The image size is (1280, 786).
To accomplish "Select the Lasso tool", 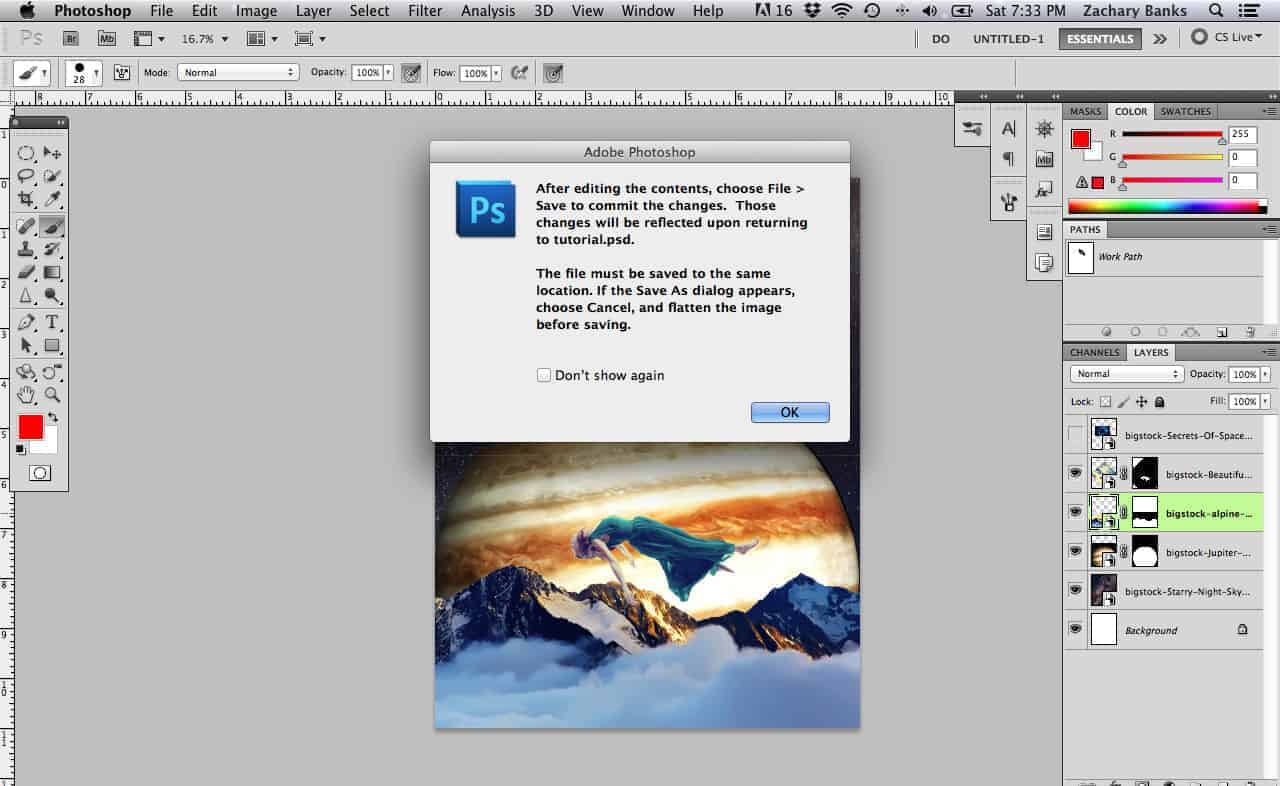I will (26, 176).
